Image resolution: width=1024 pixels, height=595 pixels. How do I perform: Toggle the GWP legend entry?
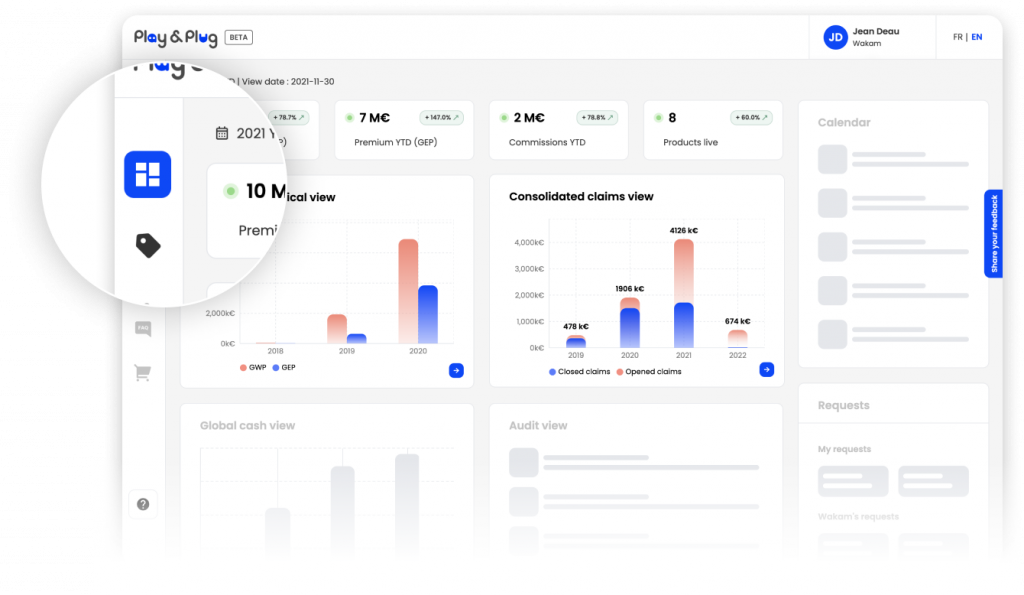[x=253, y=368]
